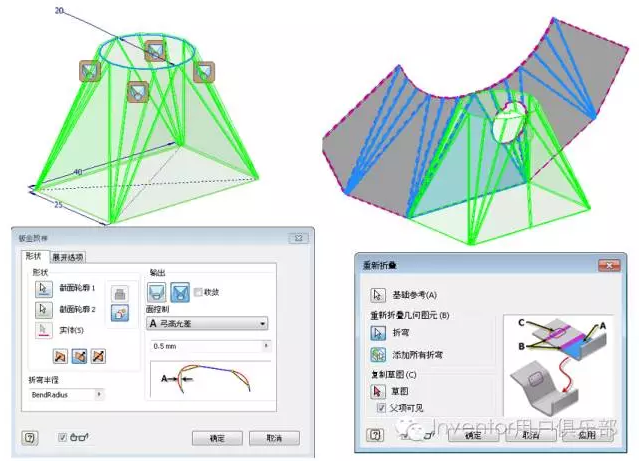This screenshot has height=465, width=639.
Task: Select the 截面轮廓 1 profile picker icon
Action: 42,288
